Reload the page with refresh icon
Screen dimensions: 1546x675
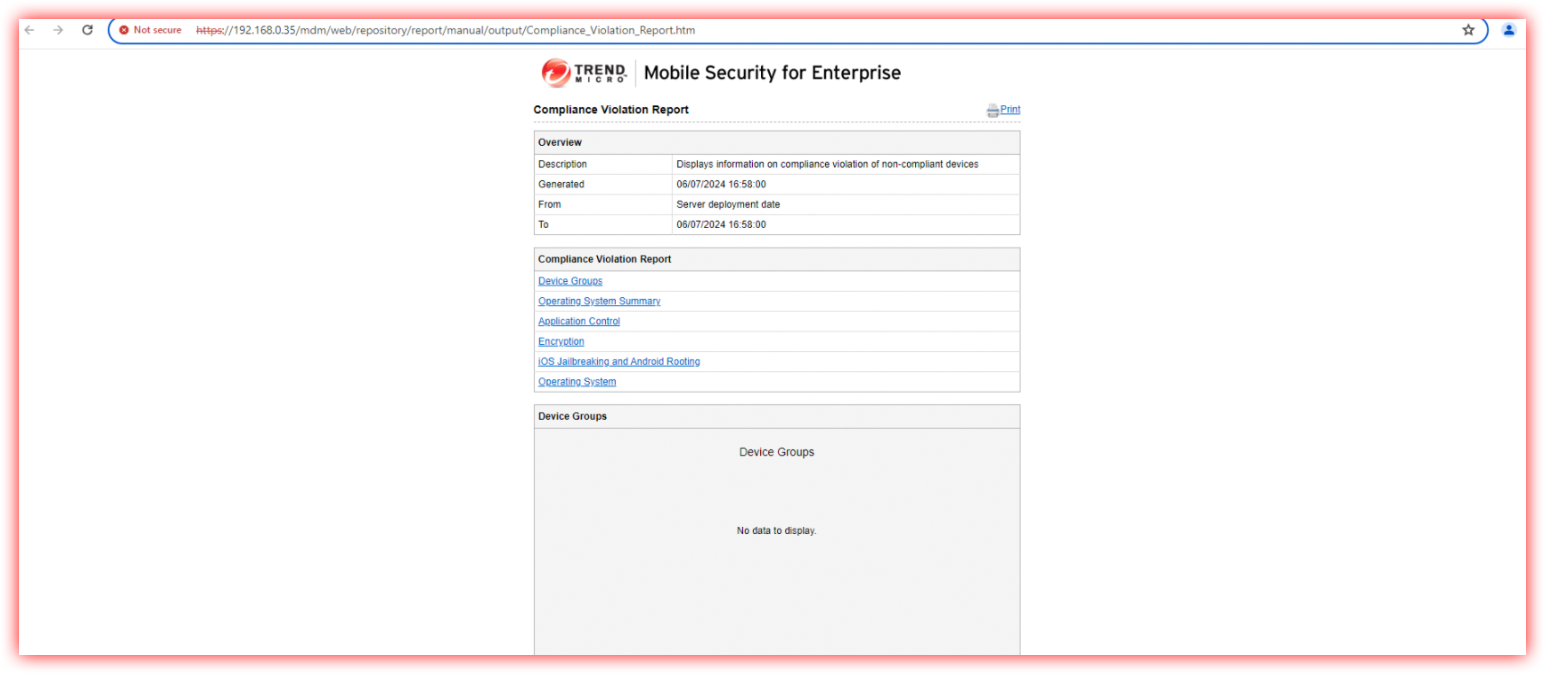pos(87,30)
